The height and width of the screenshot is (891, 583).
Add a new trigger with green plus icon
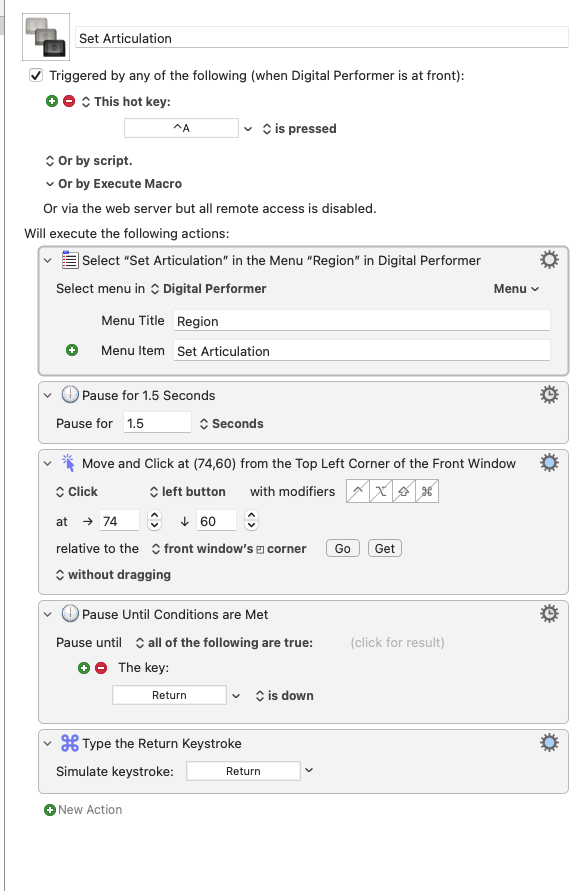tap(52, 101)
